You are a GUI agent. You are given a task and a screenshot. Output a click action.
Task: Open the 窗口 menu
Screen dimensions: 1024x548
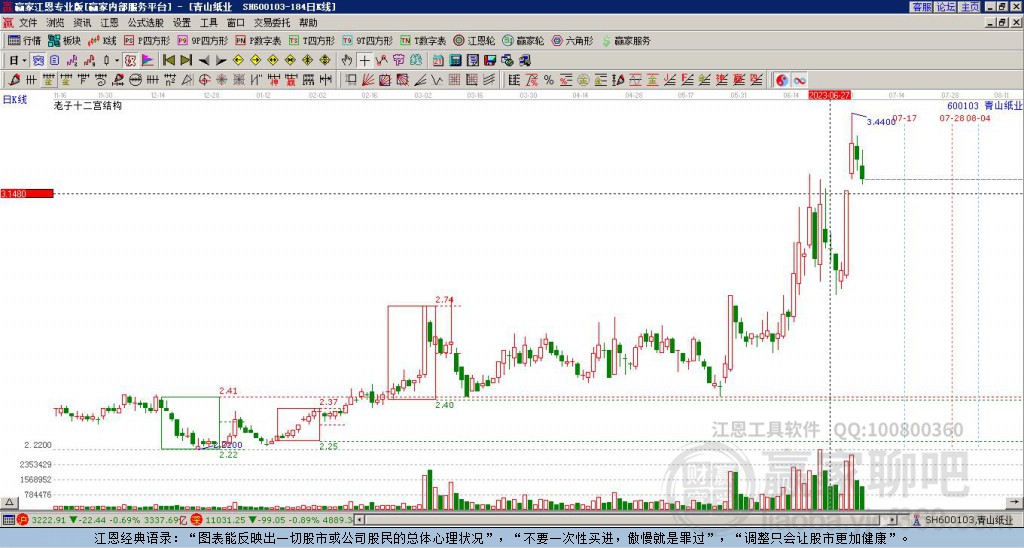pos(236,23)
